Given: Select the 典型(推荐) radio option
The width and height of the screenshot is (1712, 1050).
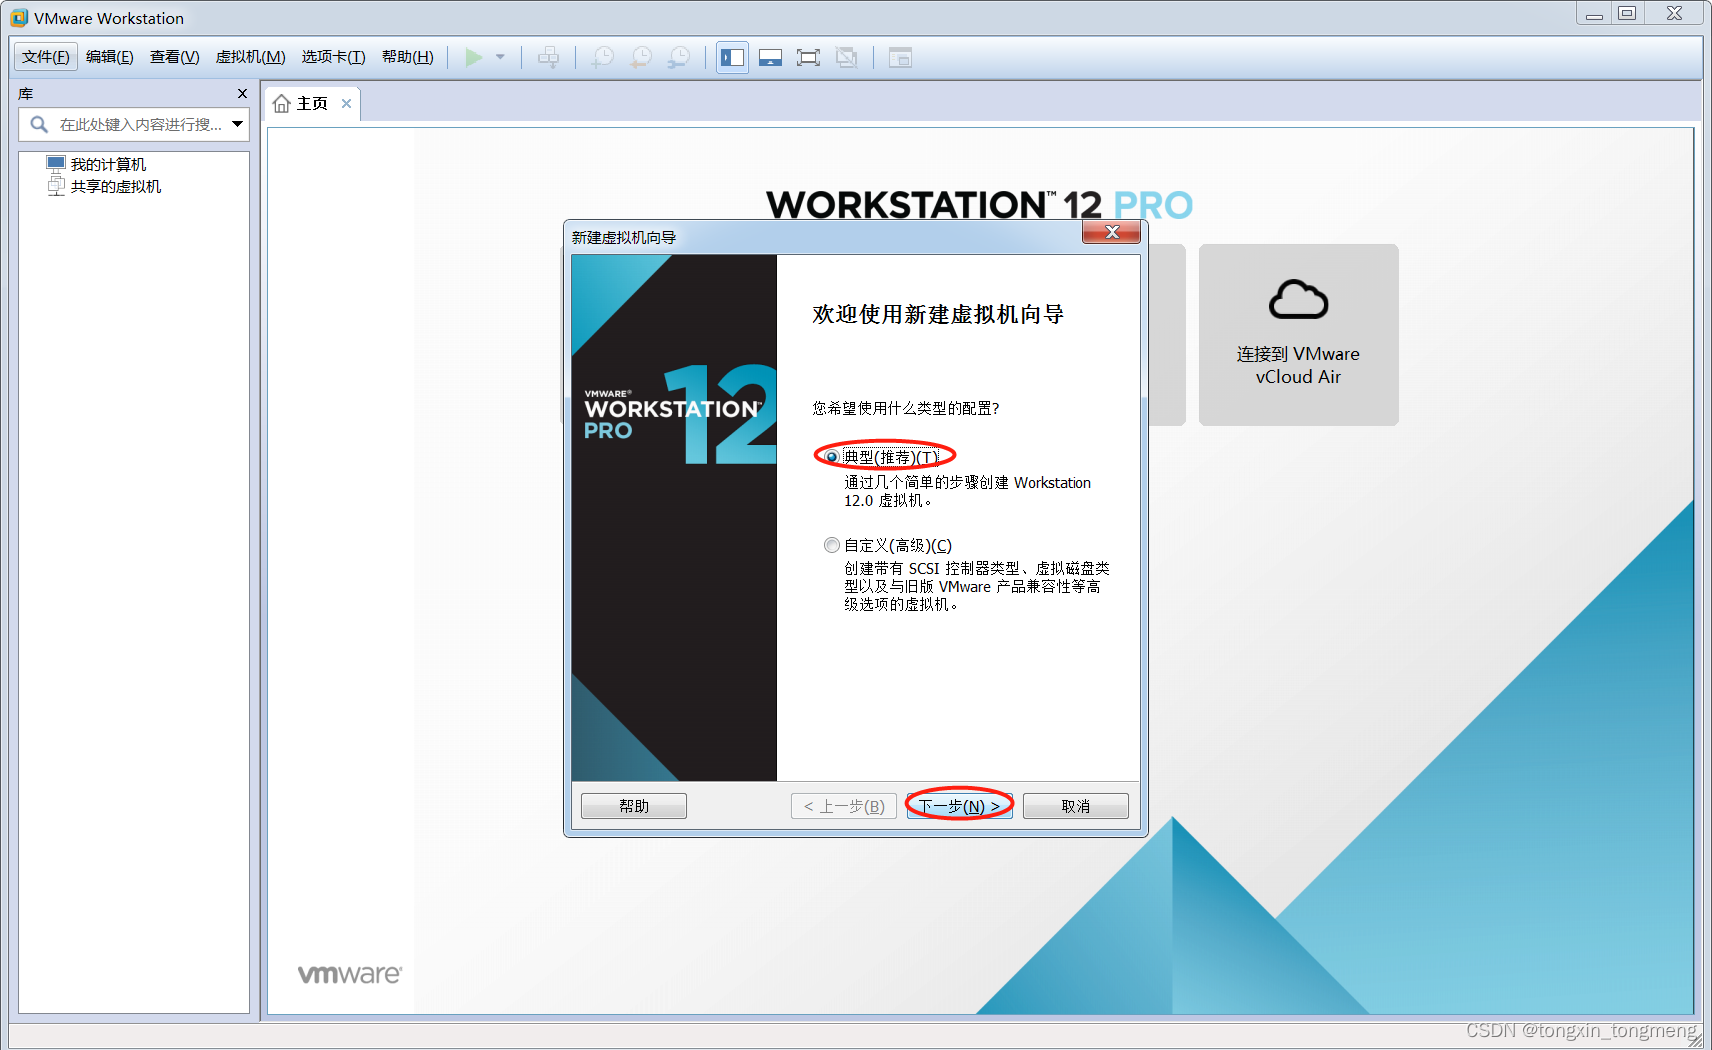Looking at the screenshot, I should 832,457.
